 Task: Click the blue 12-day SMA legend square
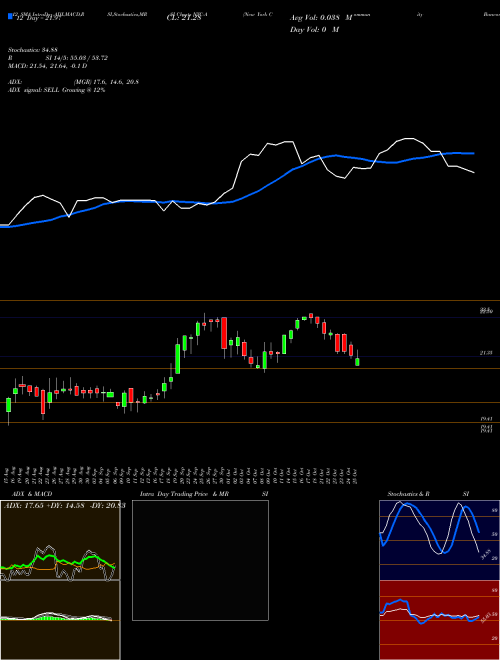pyautogui.click(x=10, y=16)
